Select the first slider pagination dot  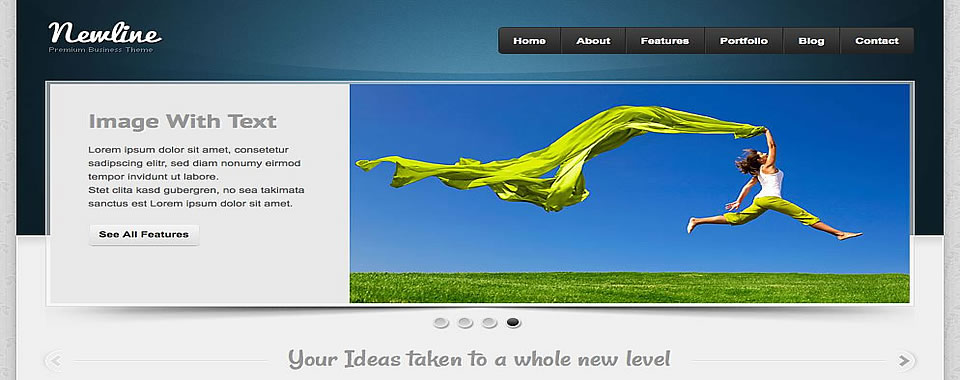(x=441, y=322)
